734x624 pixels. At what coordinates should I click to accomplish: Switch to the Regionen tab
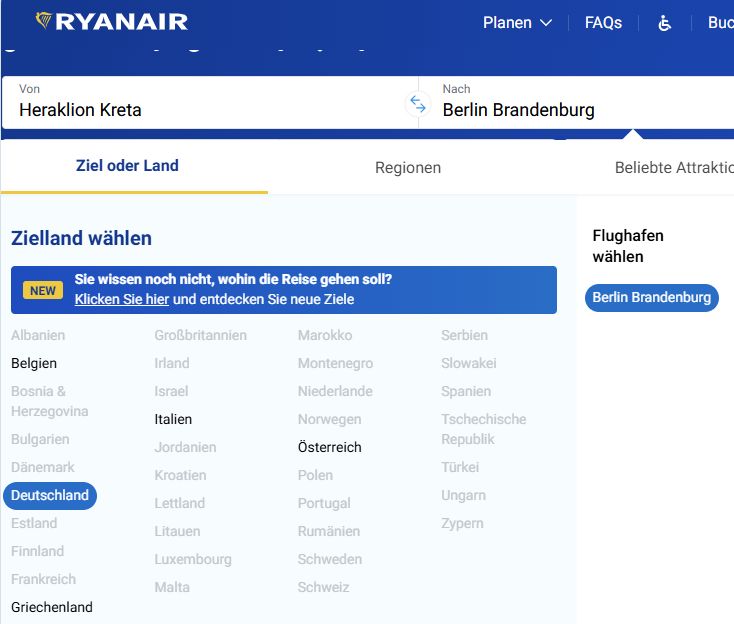[408, 168]
